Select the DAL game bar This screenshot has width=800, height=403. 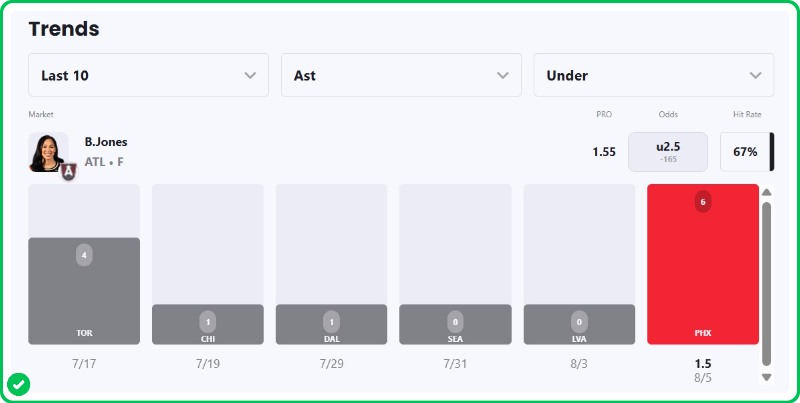tap(332, 324)
